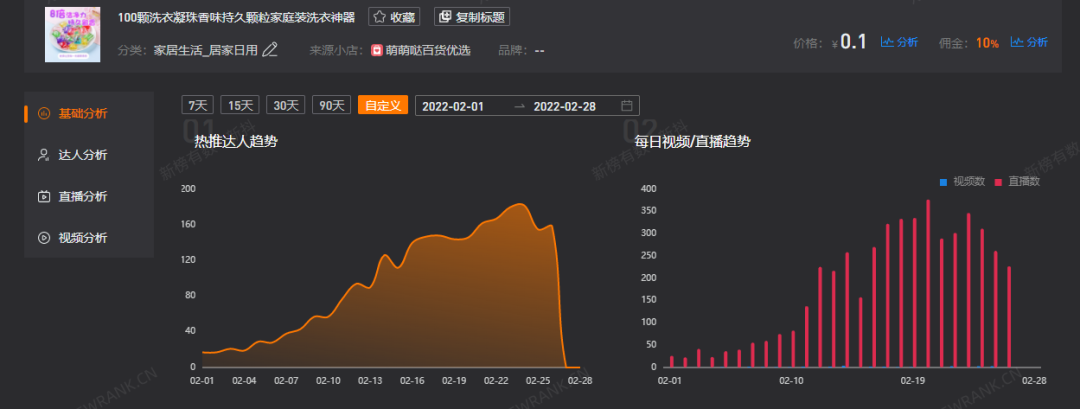Click the 家居生活_居家日用 category text
Screen dimensions: 1080x409
pos(206,50)
